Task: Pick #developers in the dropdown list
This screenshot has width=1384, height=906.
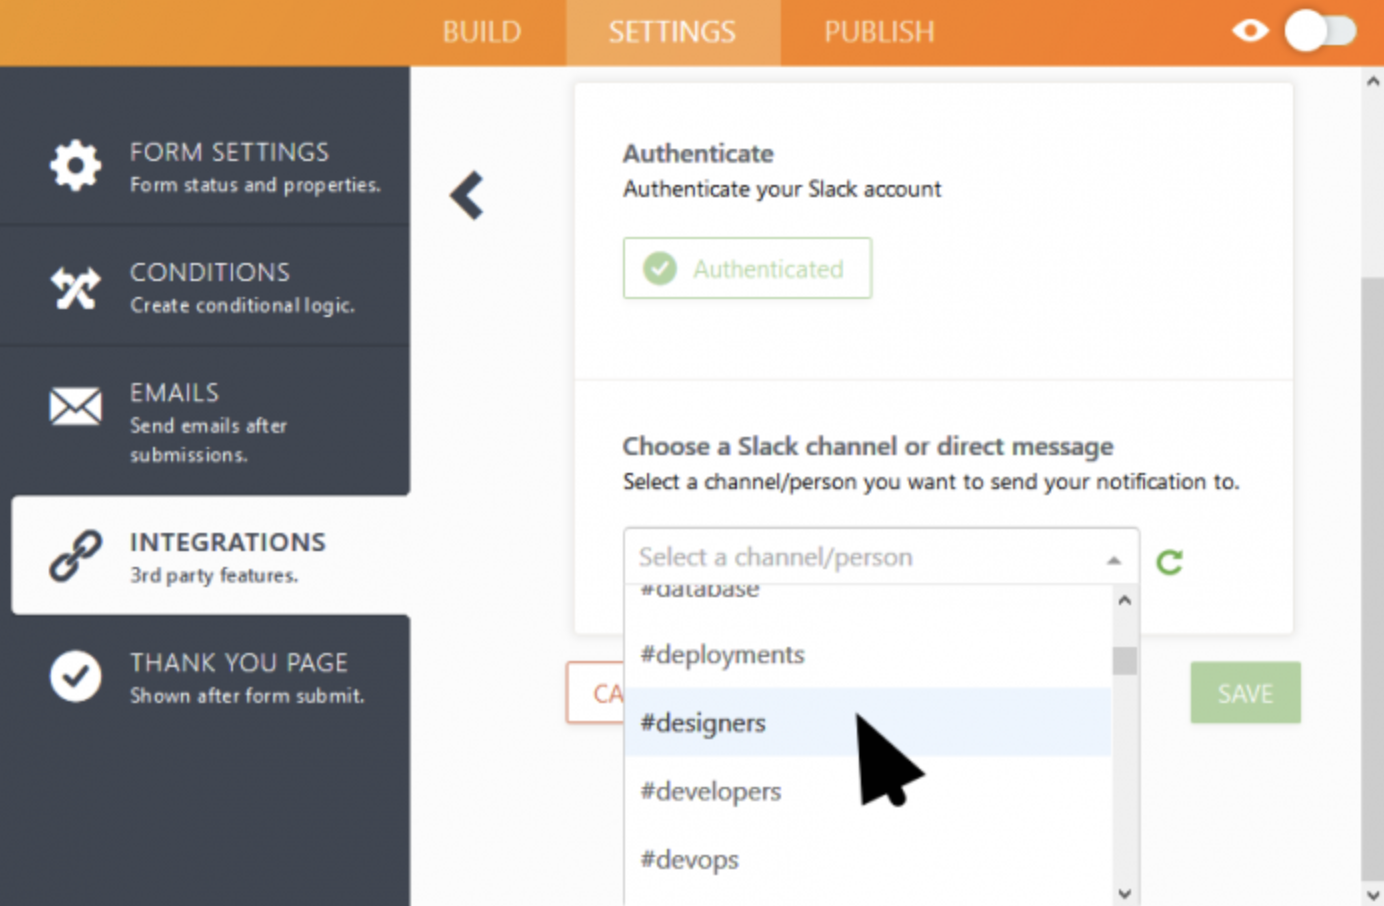Action: tap(711, 792)
